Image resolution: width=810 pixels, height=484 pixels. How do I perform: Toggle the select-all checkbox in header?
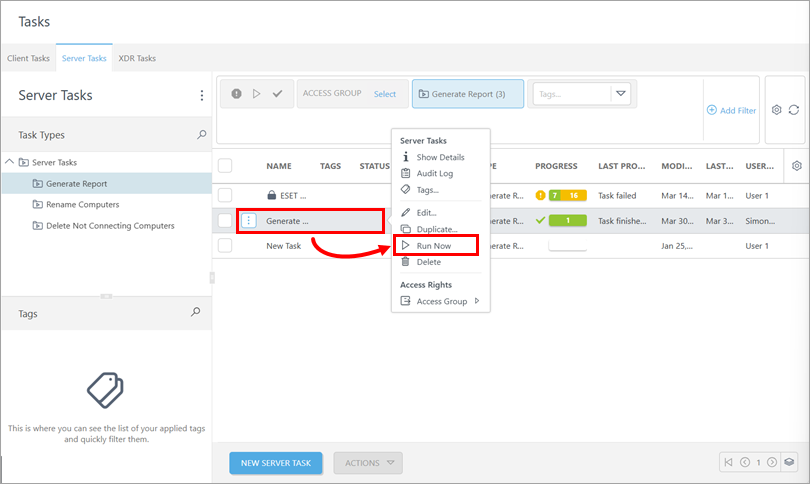(225, 166)
